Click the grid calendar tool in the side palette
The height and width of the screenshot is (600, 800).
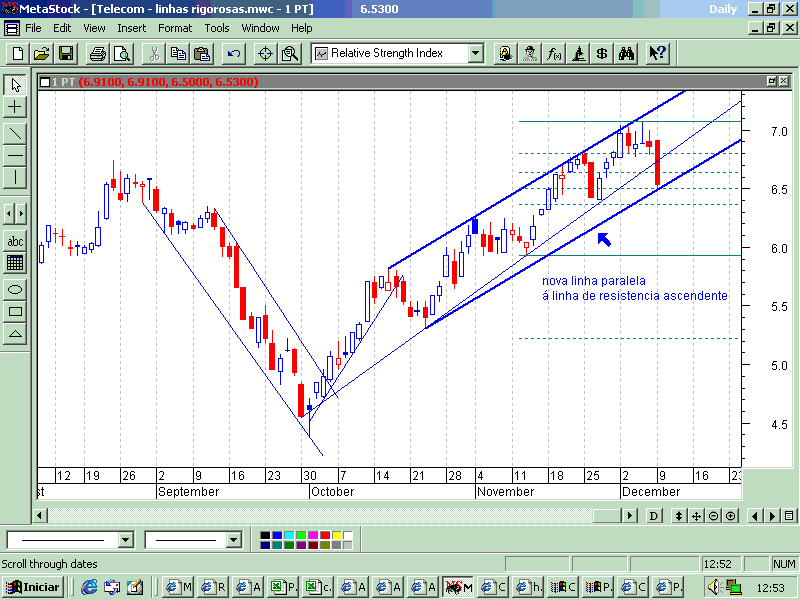point(15,263)
